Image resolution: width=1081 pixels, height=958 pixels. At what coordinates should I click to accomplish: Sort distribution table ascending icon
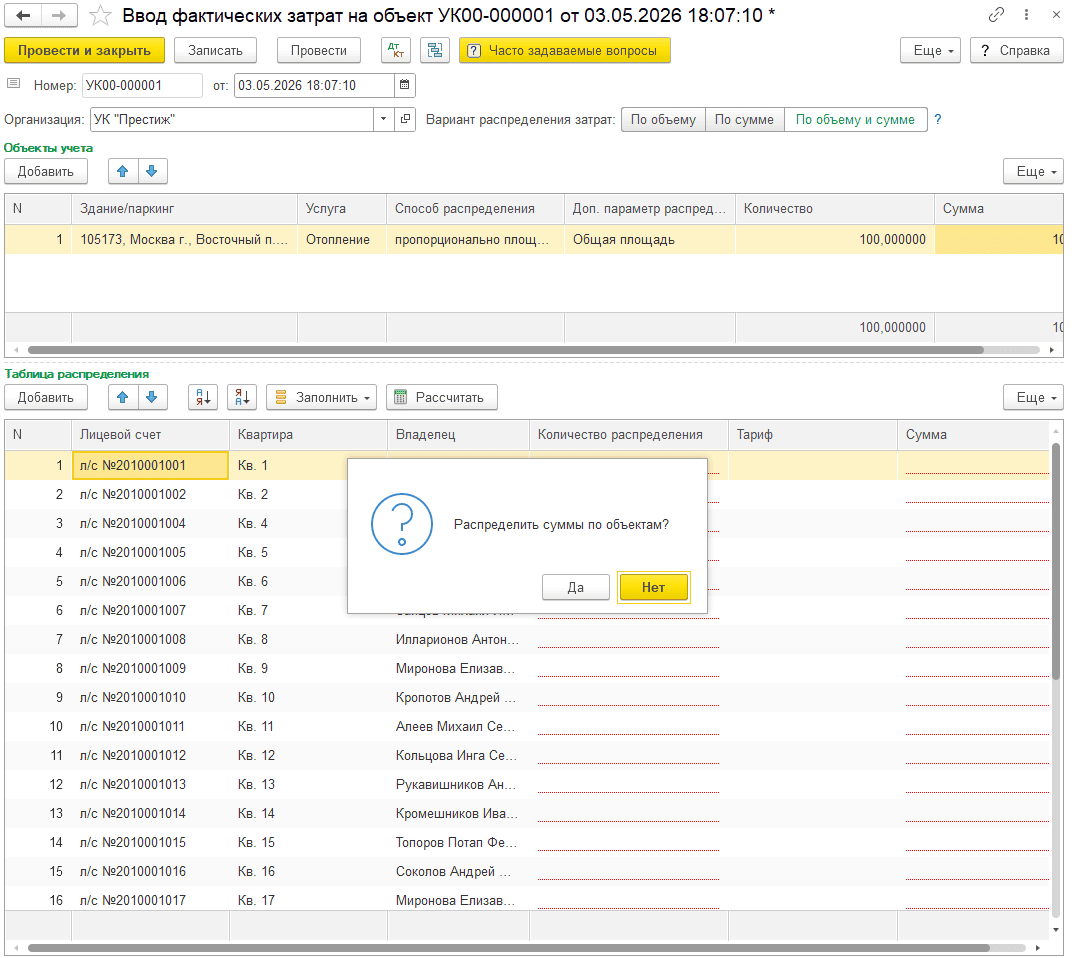(203, 398)
